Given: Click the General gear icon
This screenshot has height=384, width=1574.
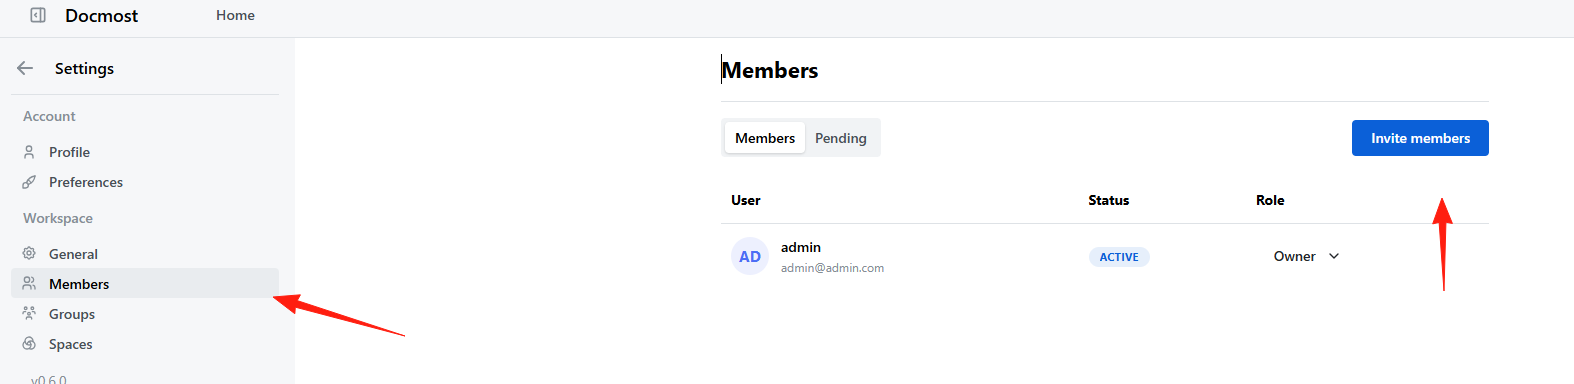Looking at the screenshot, I should (x=29, y=254).
